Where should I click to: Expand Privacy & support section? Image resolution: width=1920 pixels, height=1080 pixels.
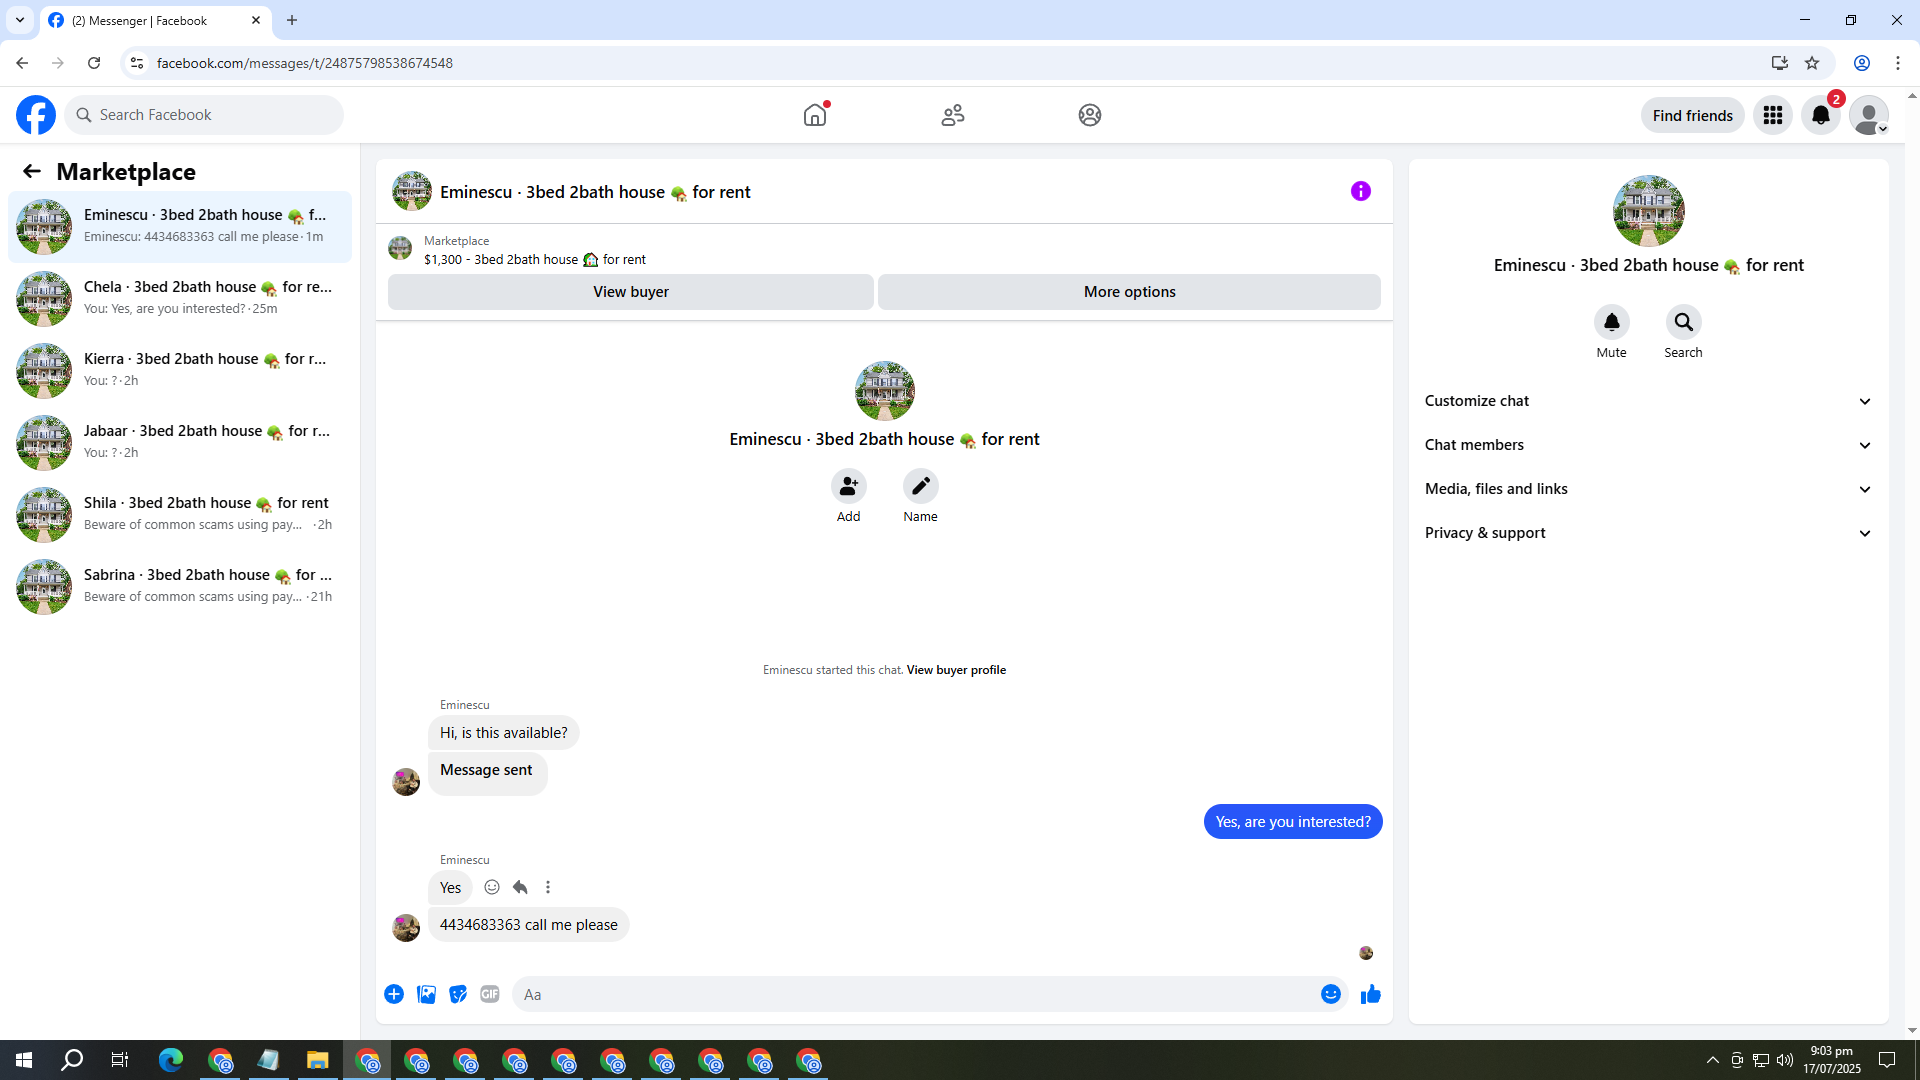1649,533
